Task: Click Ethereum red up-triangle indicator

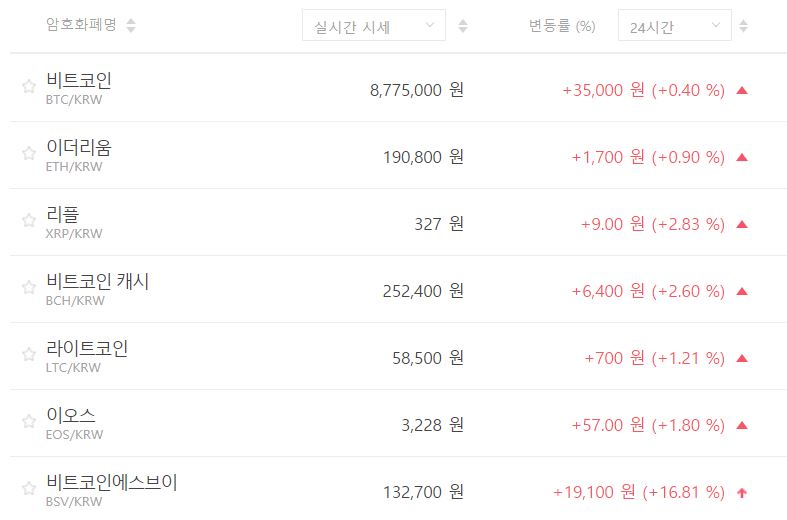Action: pyautogui.click(x=742, y=157)
